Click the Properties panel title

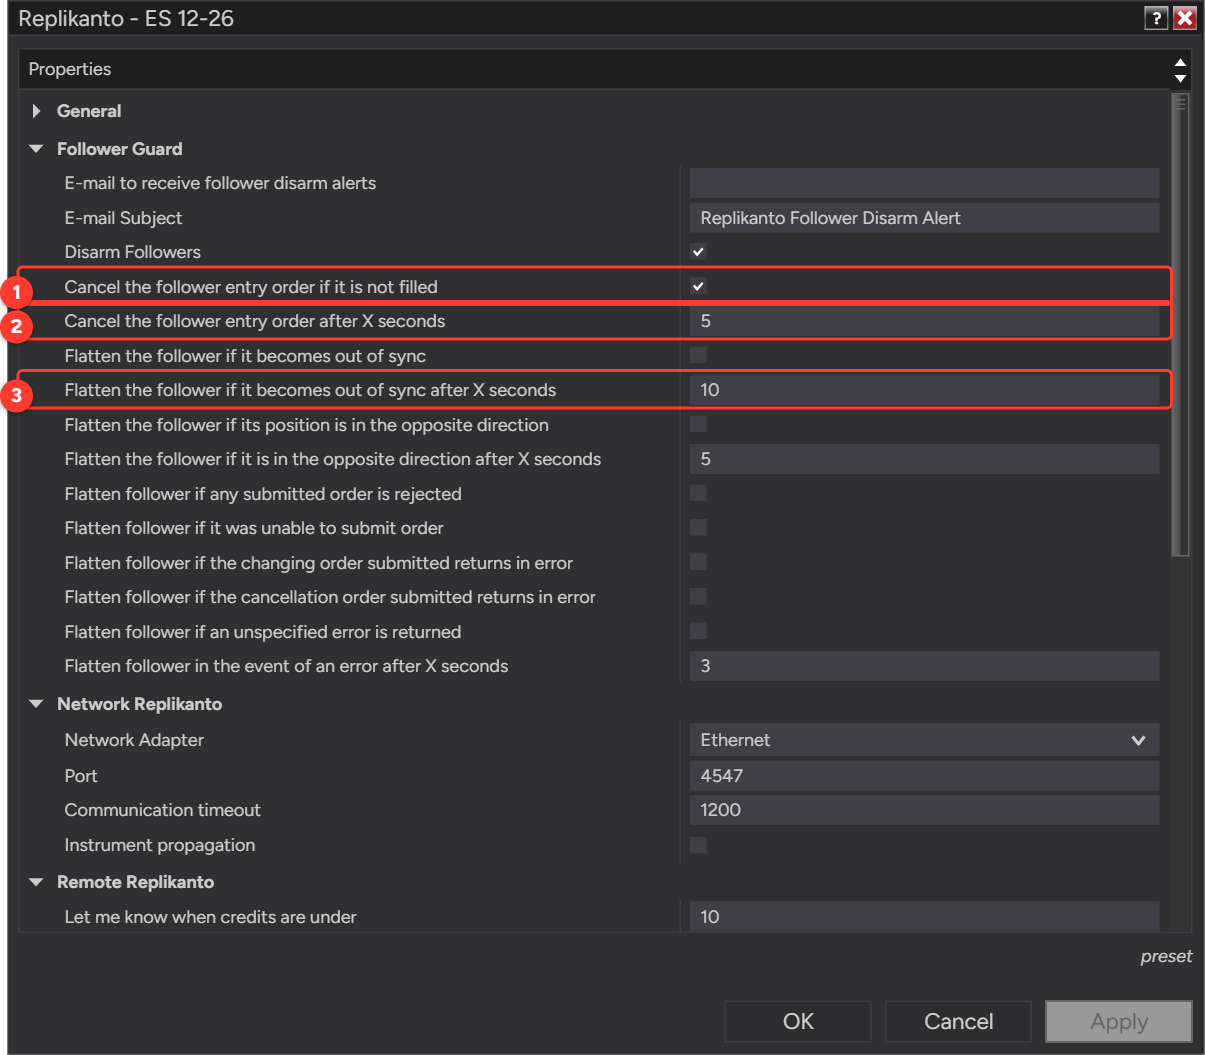70,69
